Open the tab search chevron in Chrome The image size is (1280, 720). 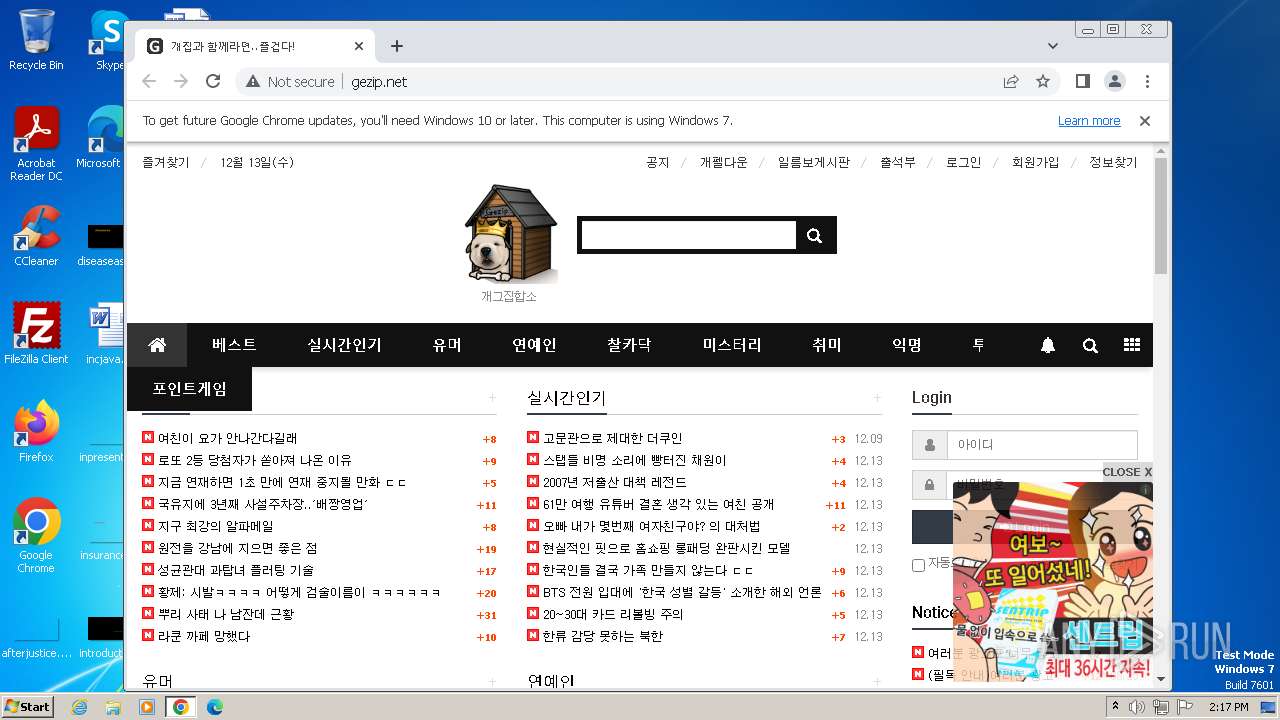tap(1053, 46)
